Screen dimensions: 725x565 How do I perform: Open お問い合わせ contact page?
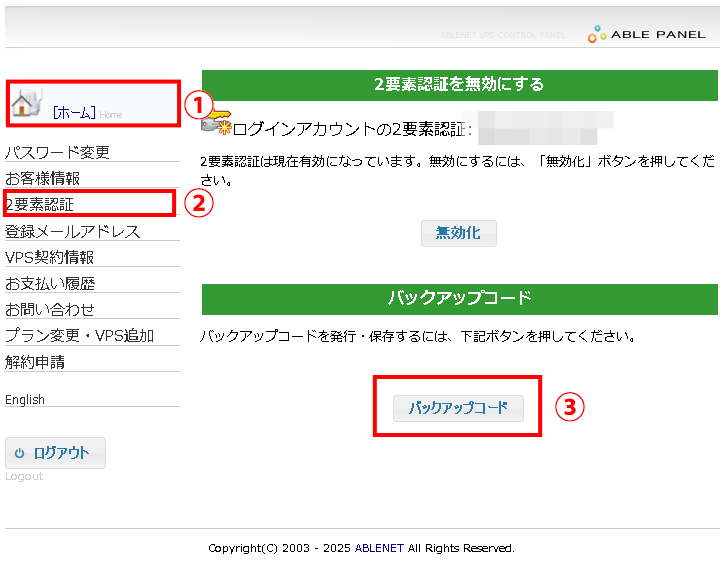tap(49, 309)
